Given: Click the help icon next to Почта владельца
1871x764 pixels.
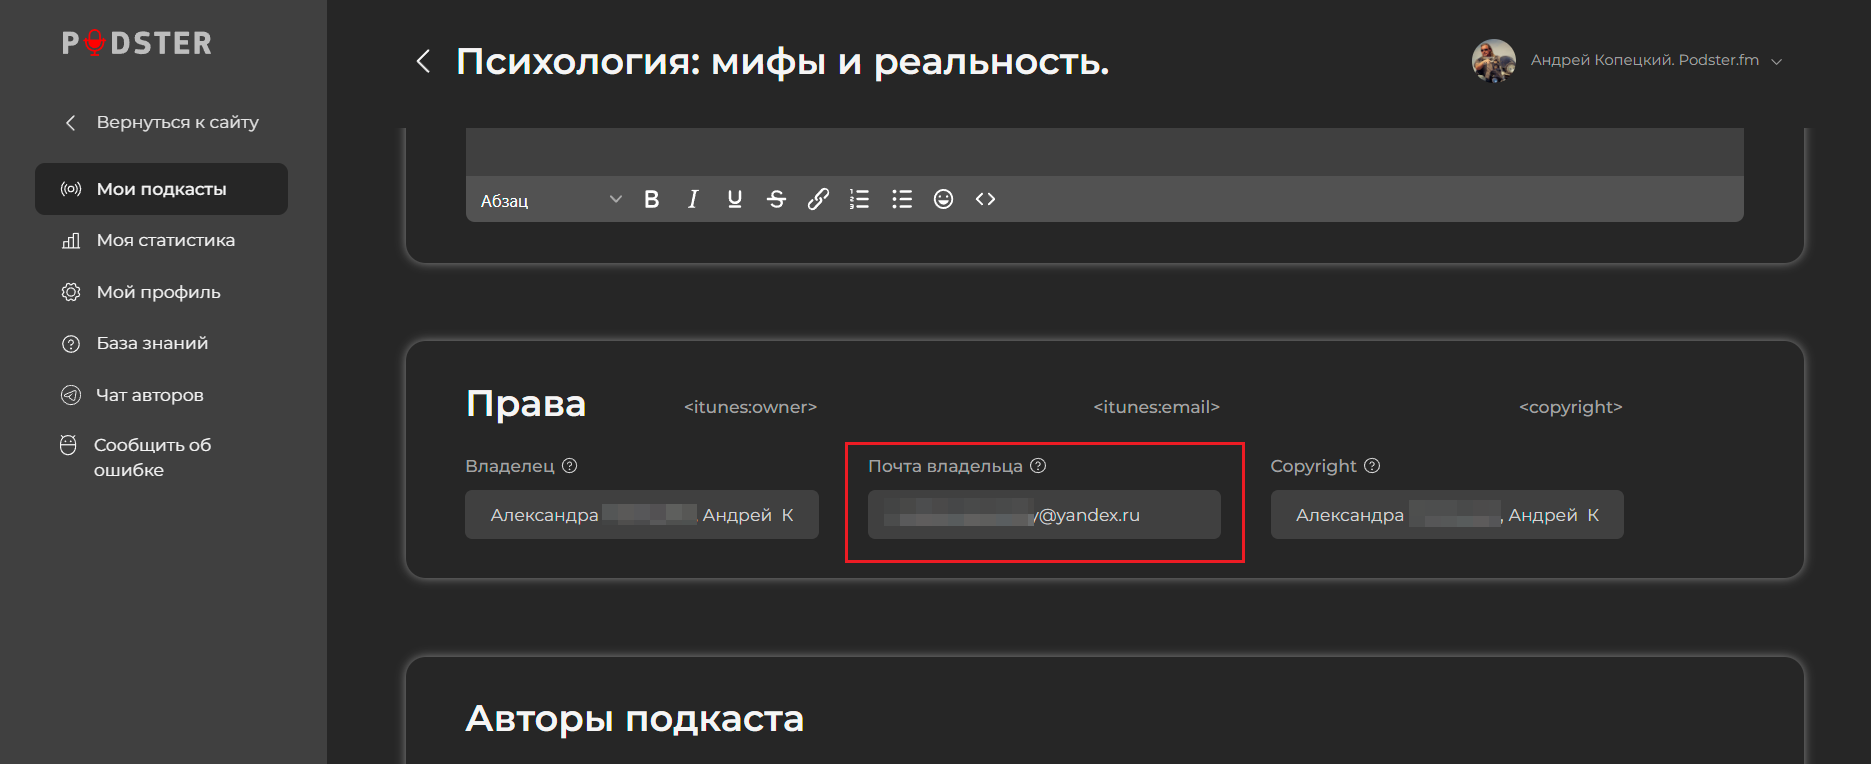Looking at the screenshot, I should pos(1038,466).
